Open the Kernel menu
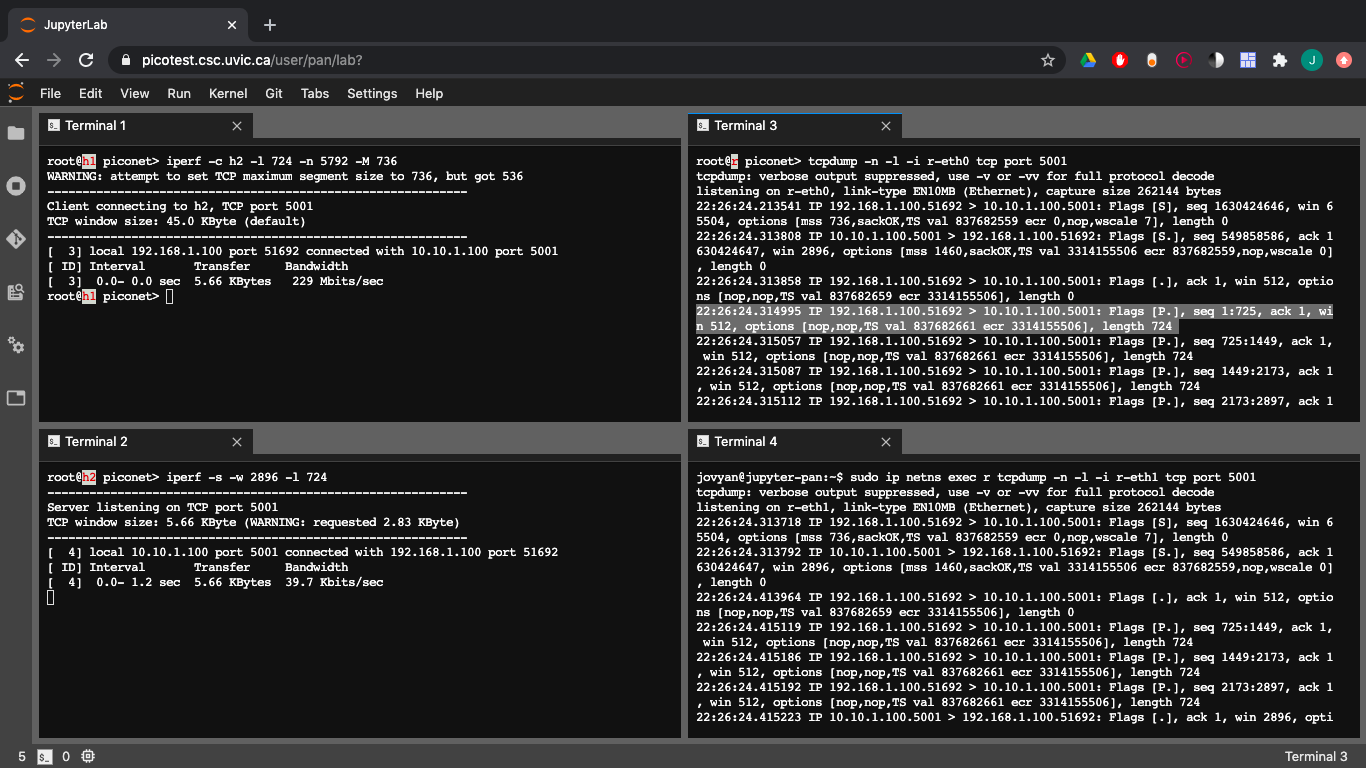 click(x=228, y=93)
